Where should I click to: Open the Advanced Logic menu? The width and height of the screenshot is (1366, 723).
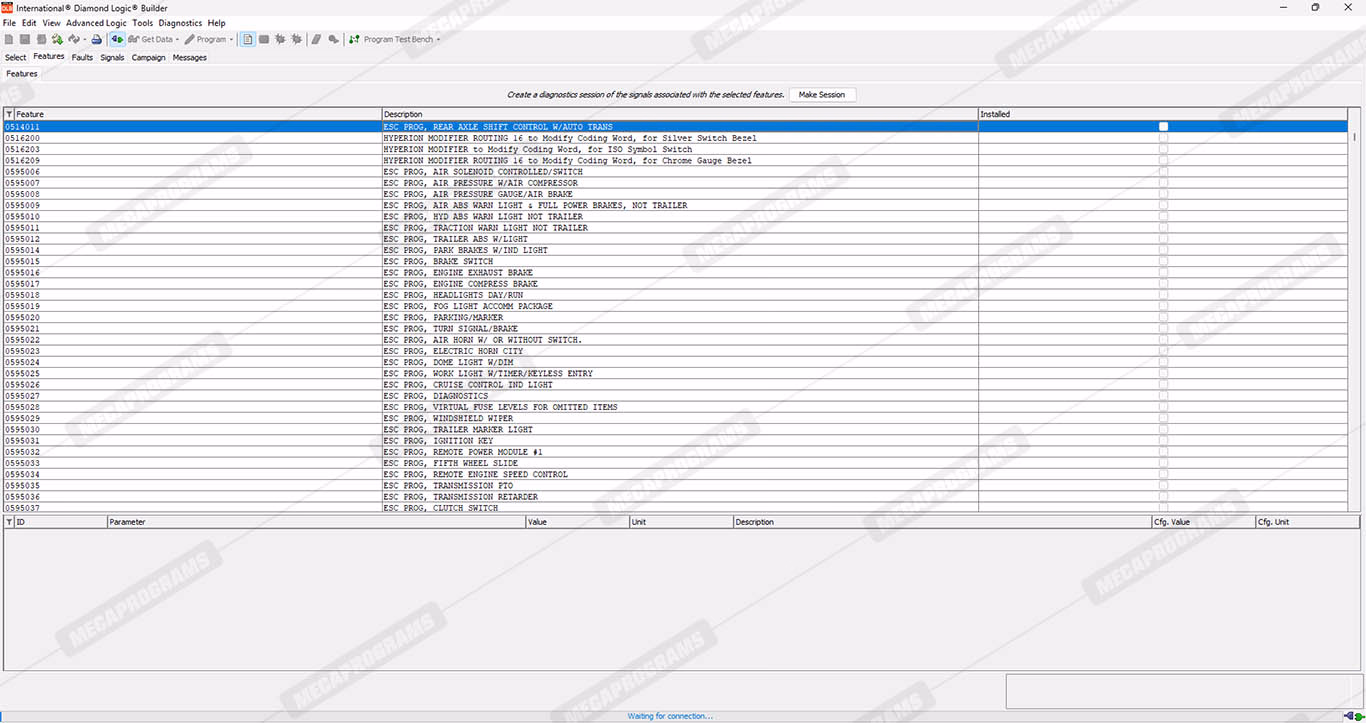[x=96, y=23]
